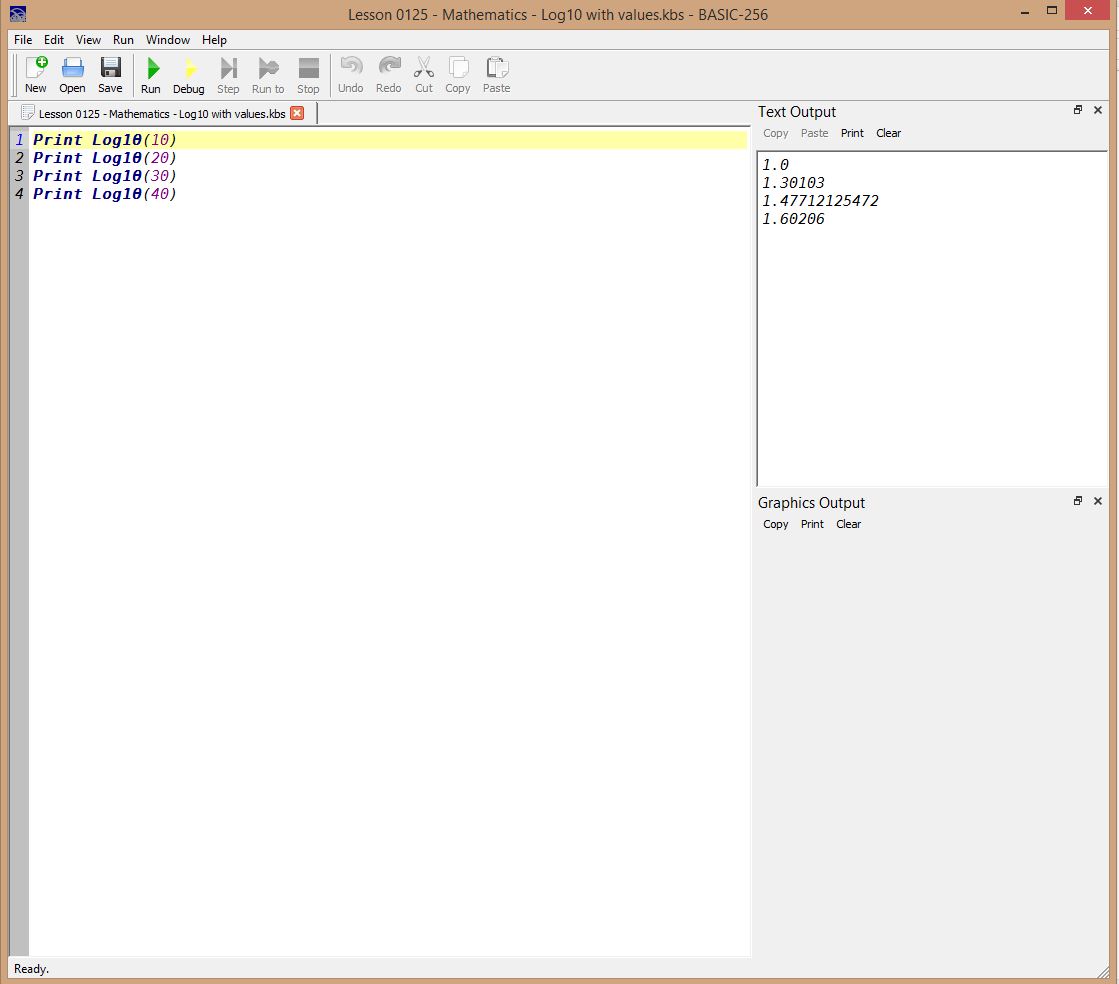Viewport: 1119px width, 984px height.
Task: Click the Cut scissors icon
Action: 424,69
